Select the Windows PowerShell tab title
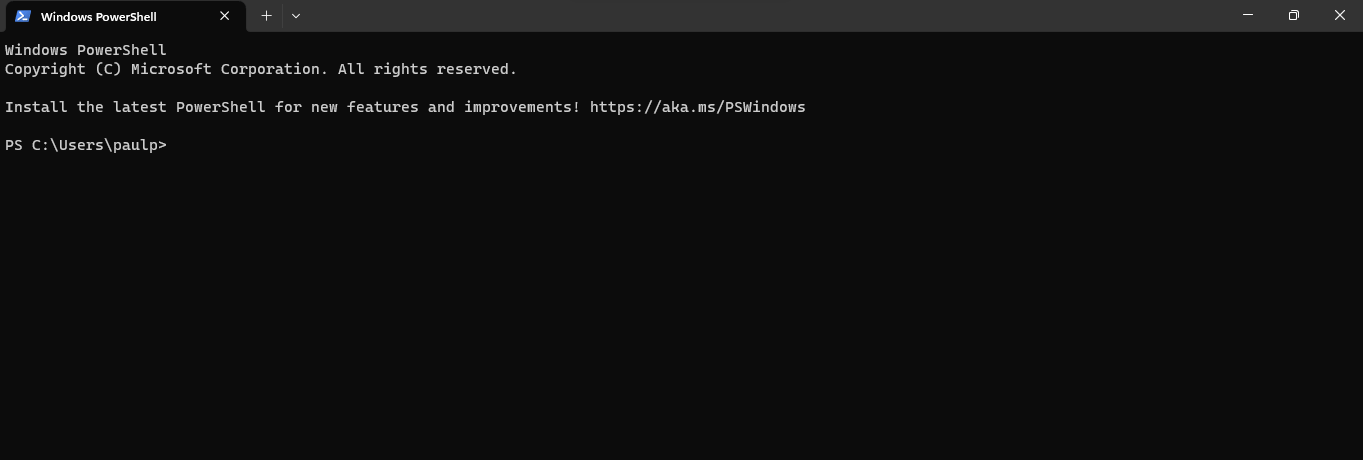 point(99,16)
